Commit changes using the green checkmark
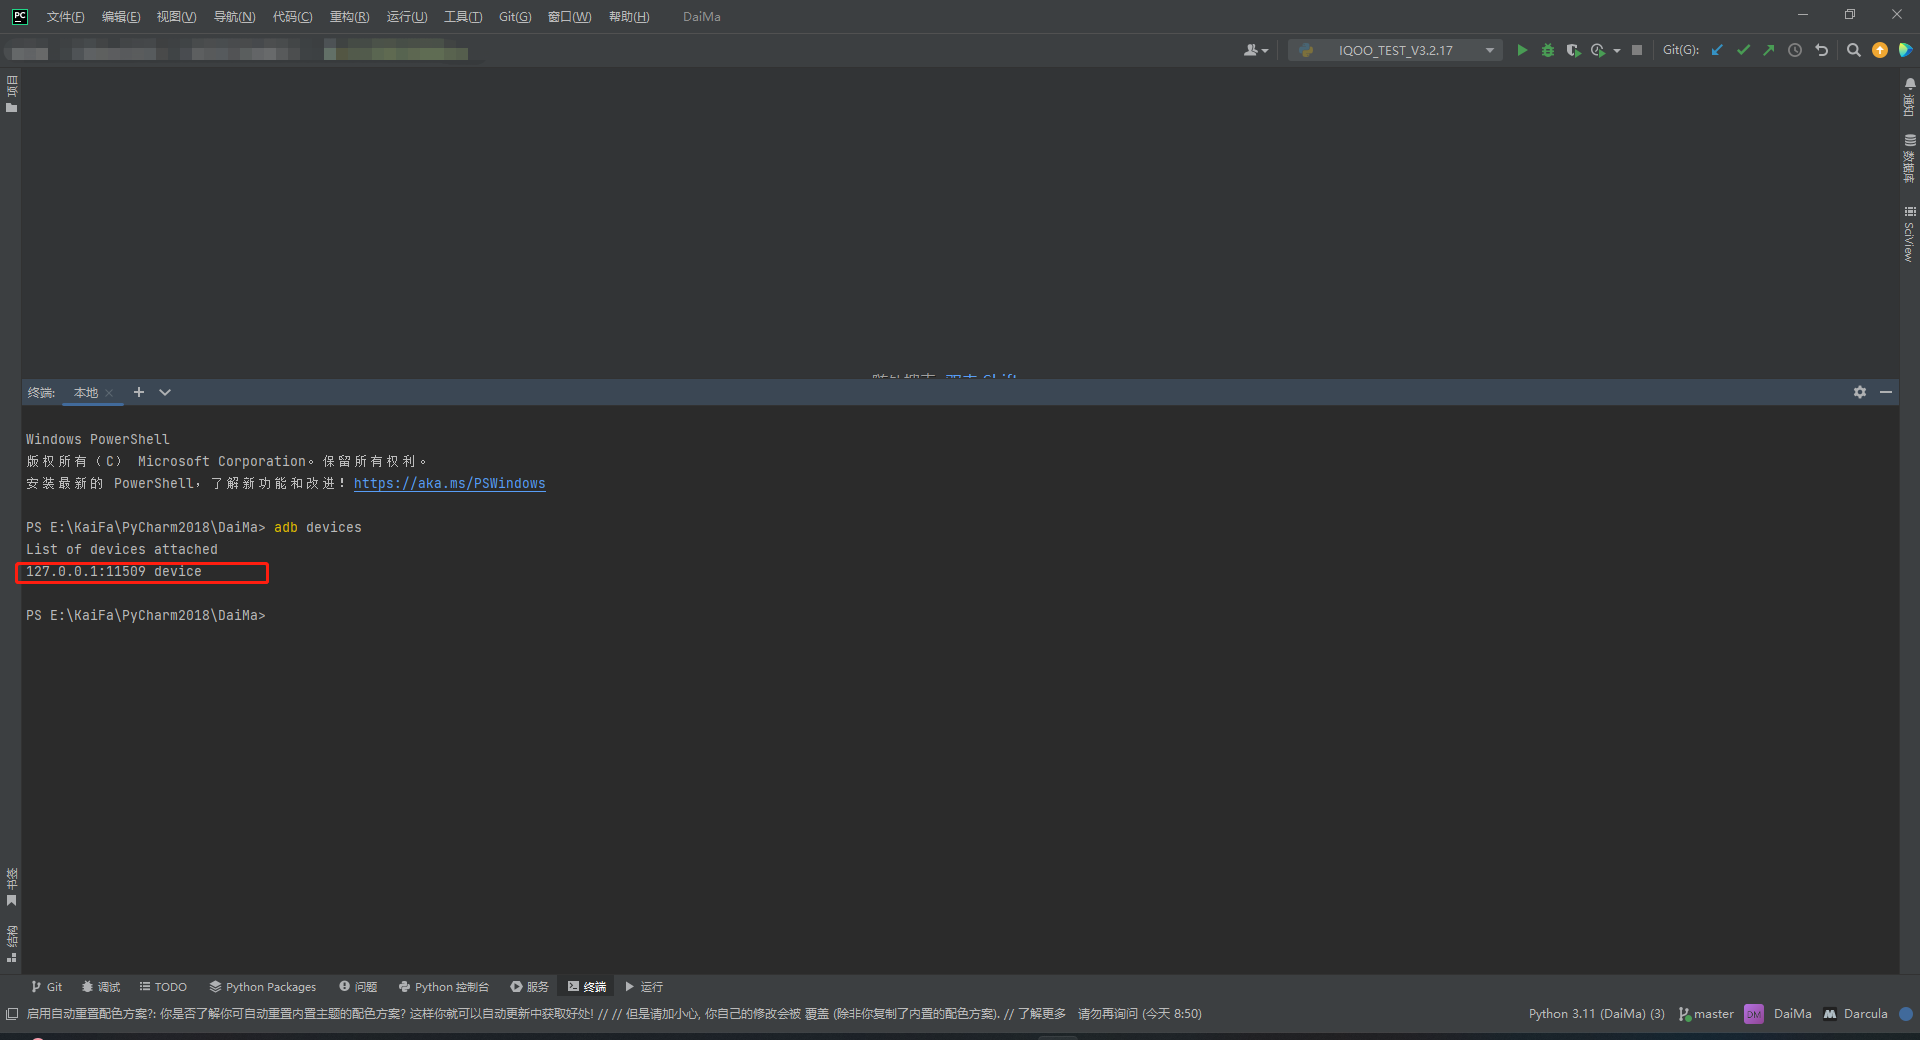 pyautogui.click(x=1743, y=50)
